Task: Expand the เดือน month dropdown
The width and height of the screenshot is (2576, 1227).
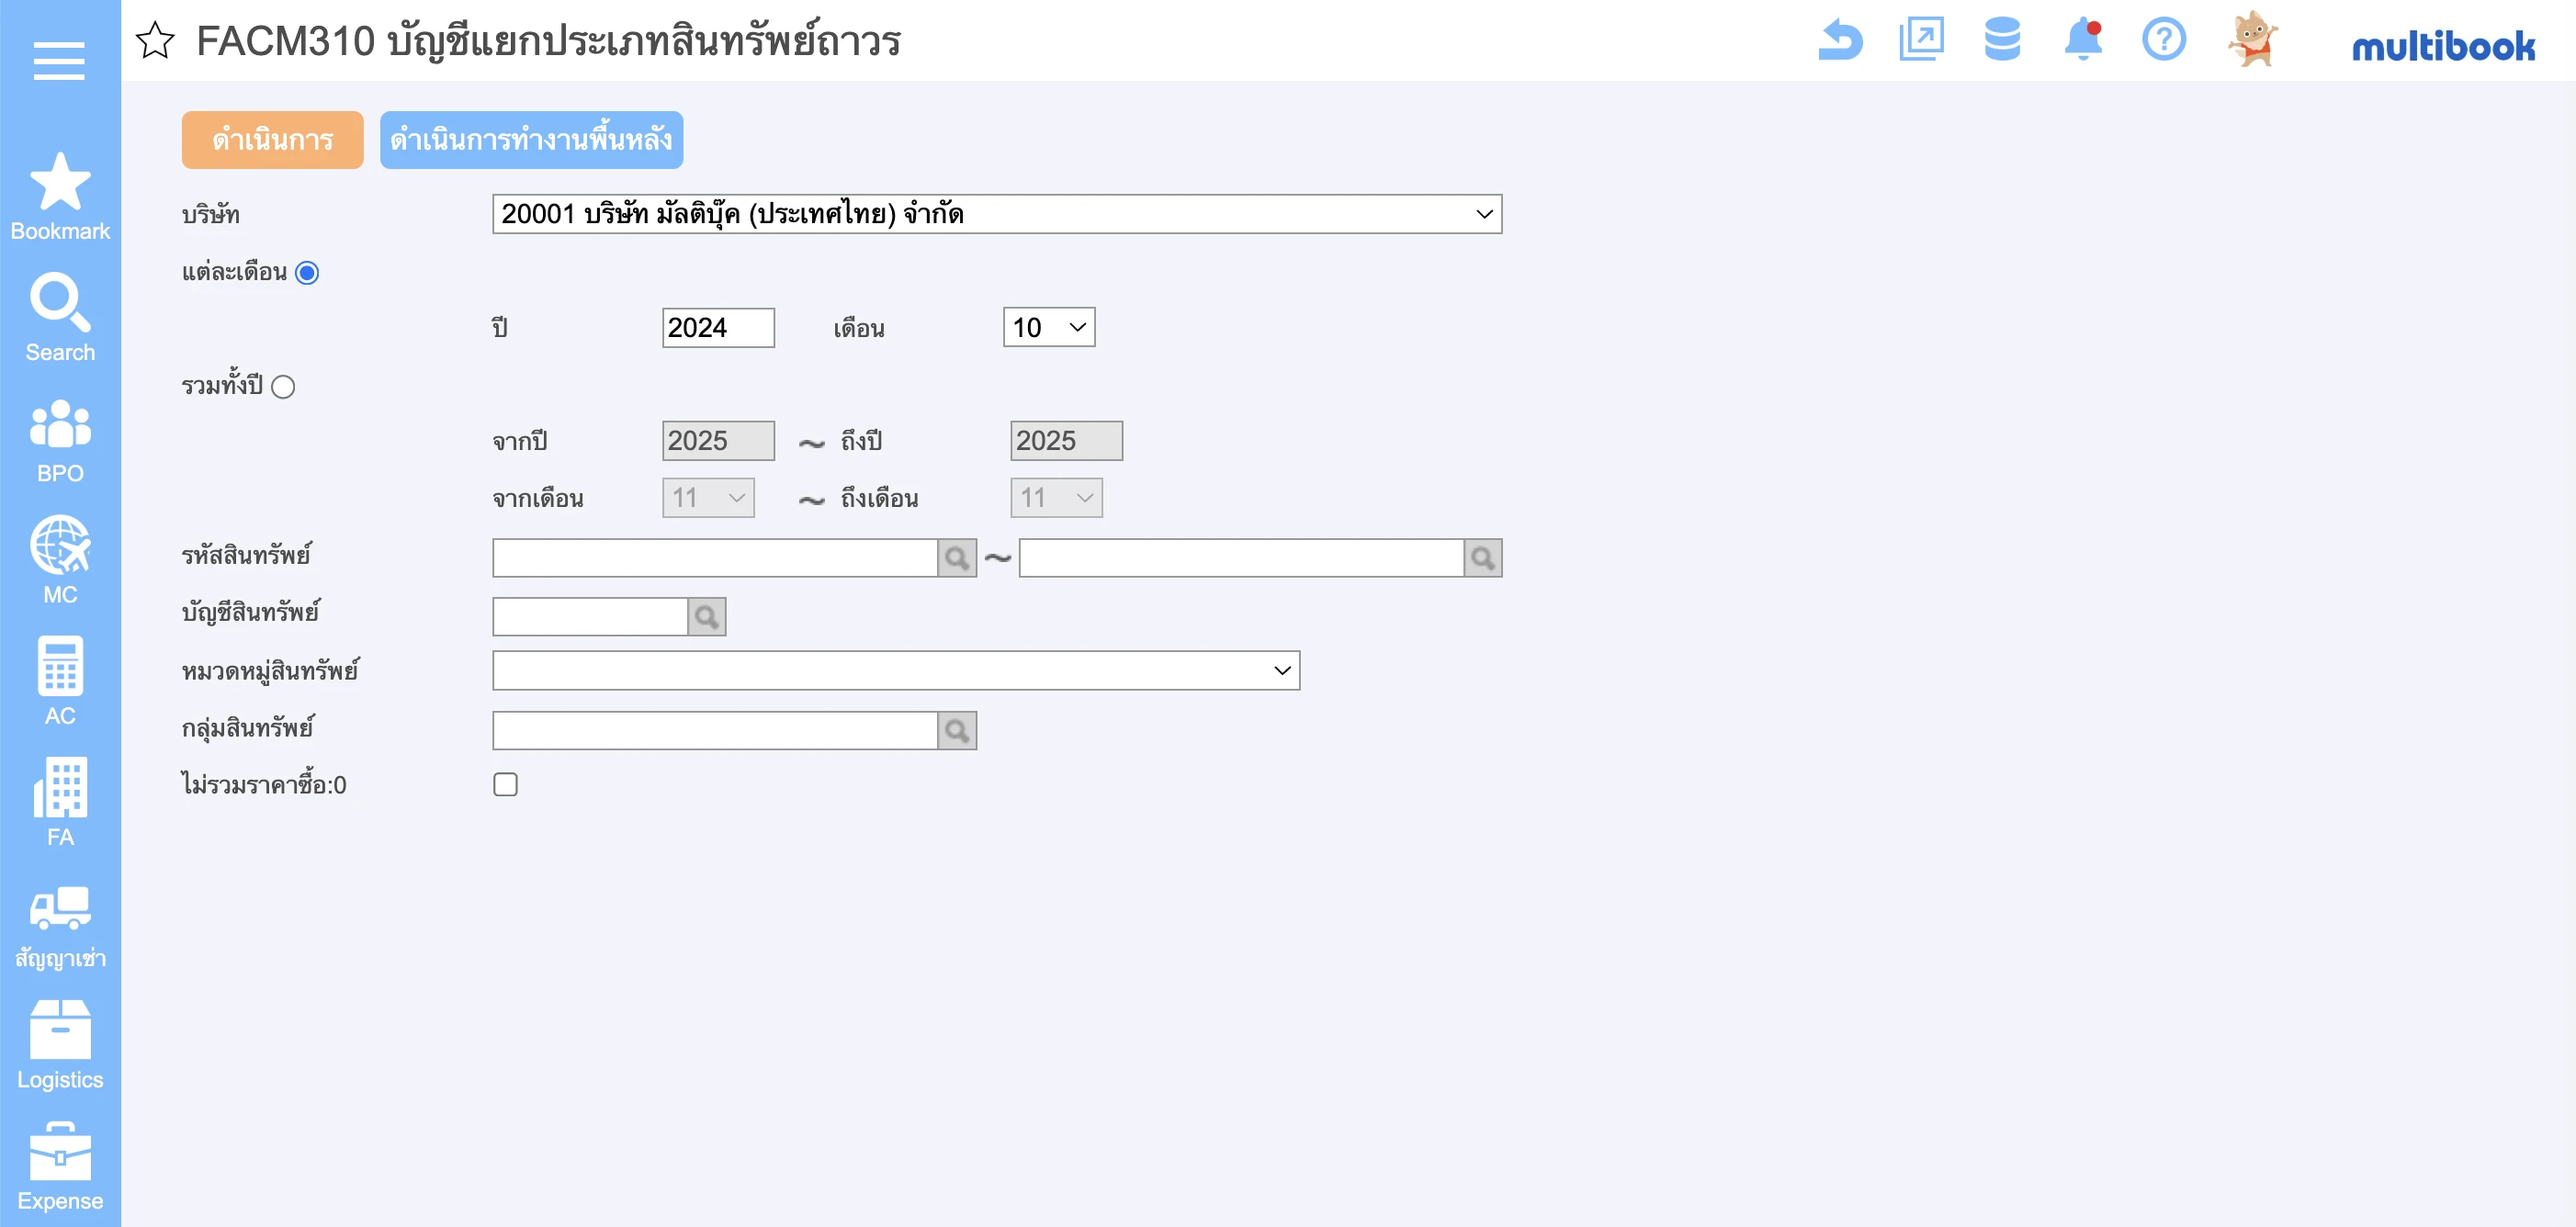Action: tap(1048, 328)
